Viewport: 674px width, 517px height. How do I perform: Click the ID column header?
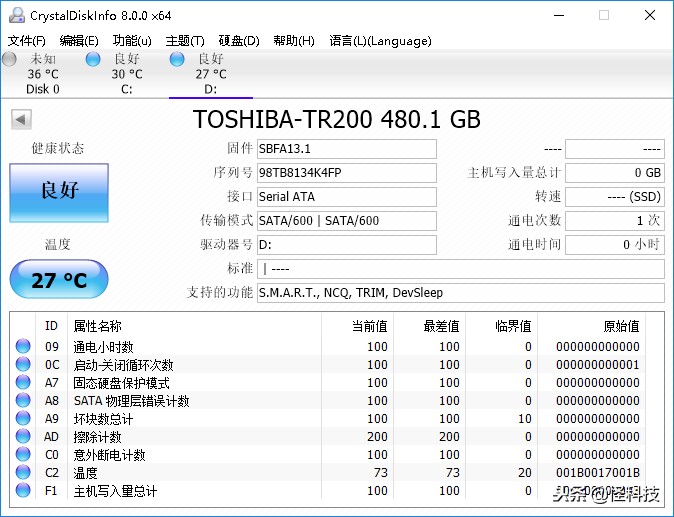point(51,326)
